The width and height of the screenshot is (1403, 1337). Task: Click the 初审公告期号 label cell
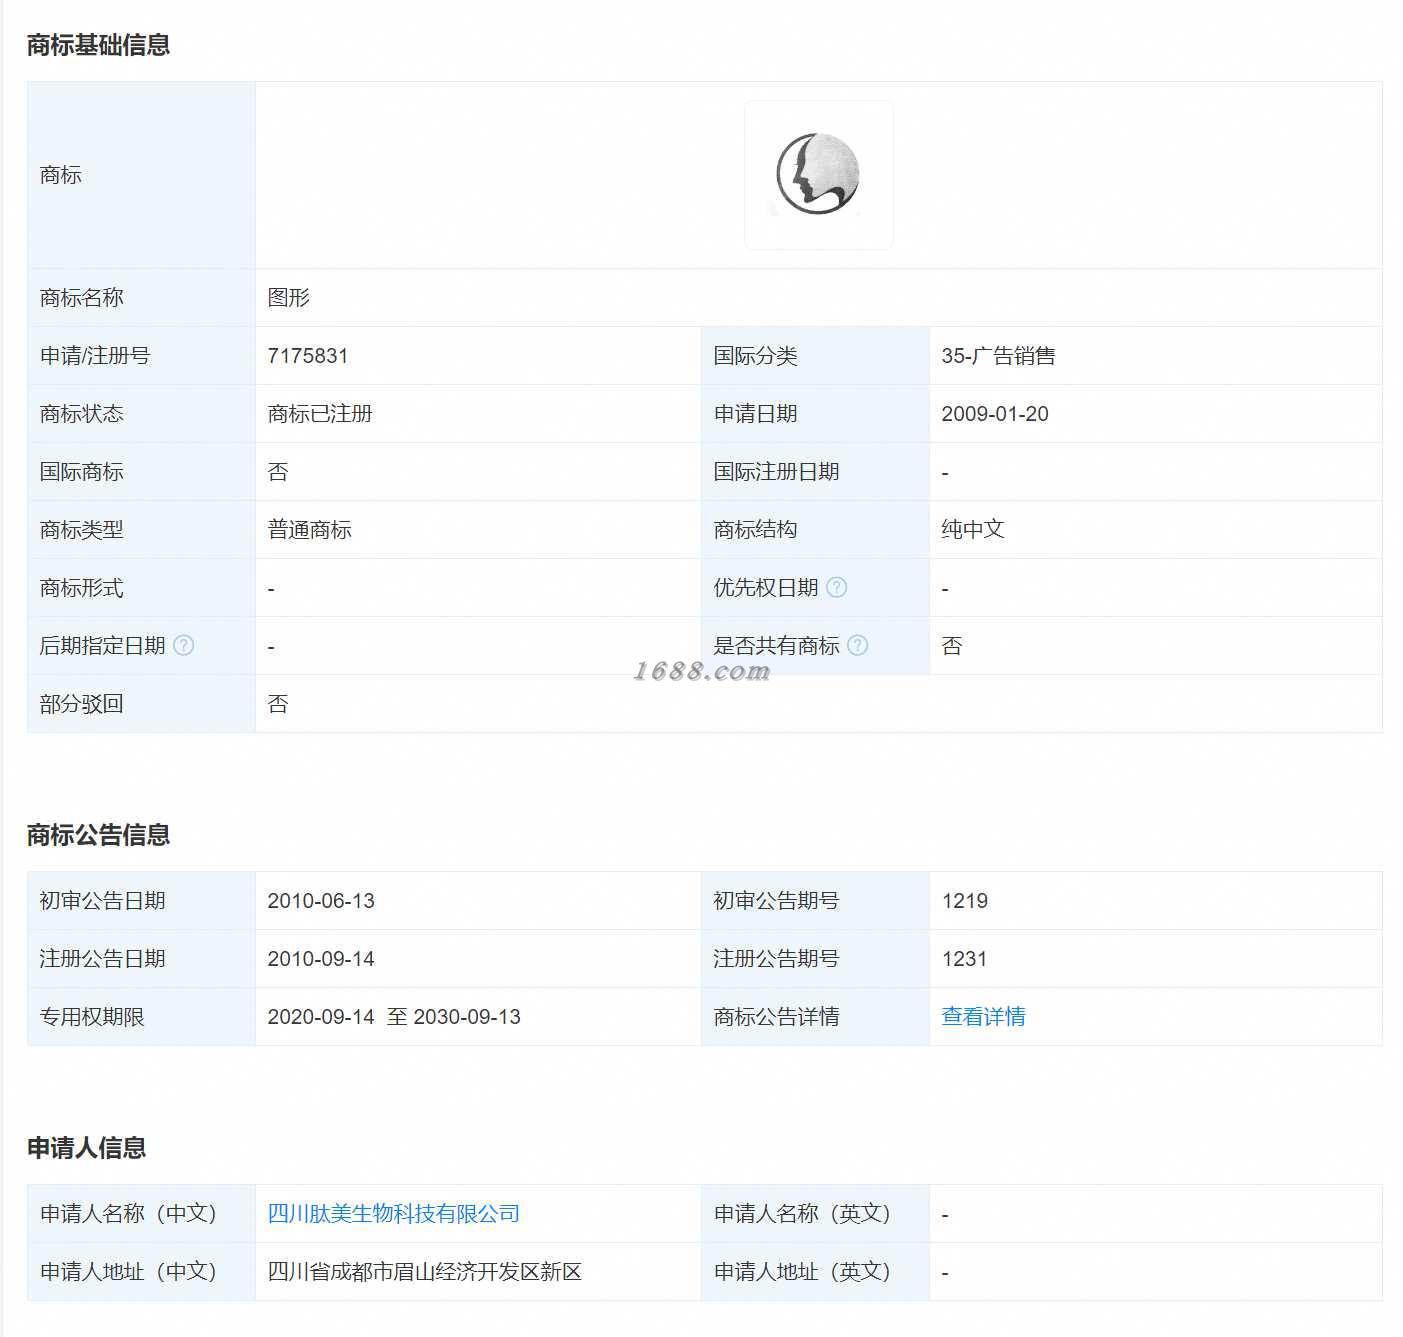[815, 901]
